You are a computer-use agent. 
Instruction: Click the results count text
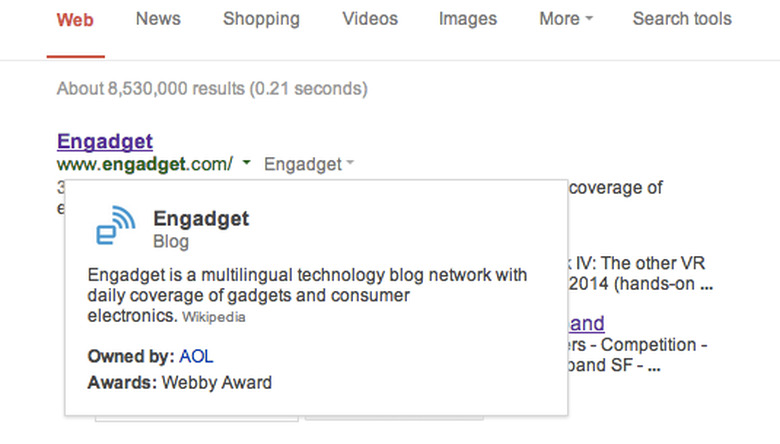tap(212, 89)
